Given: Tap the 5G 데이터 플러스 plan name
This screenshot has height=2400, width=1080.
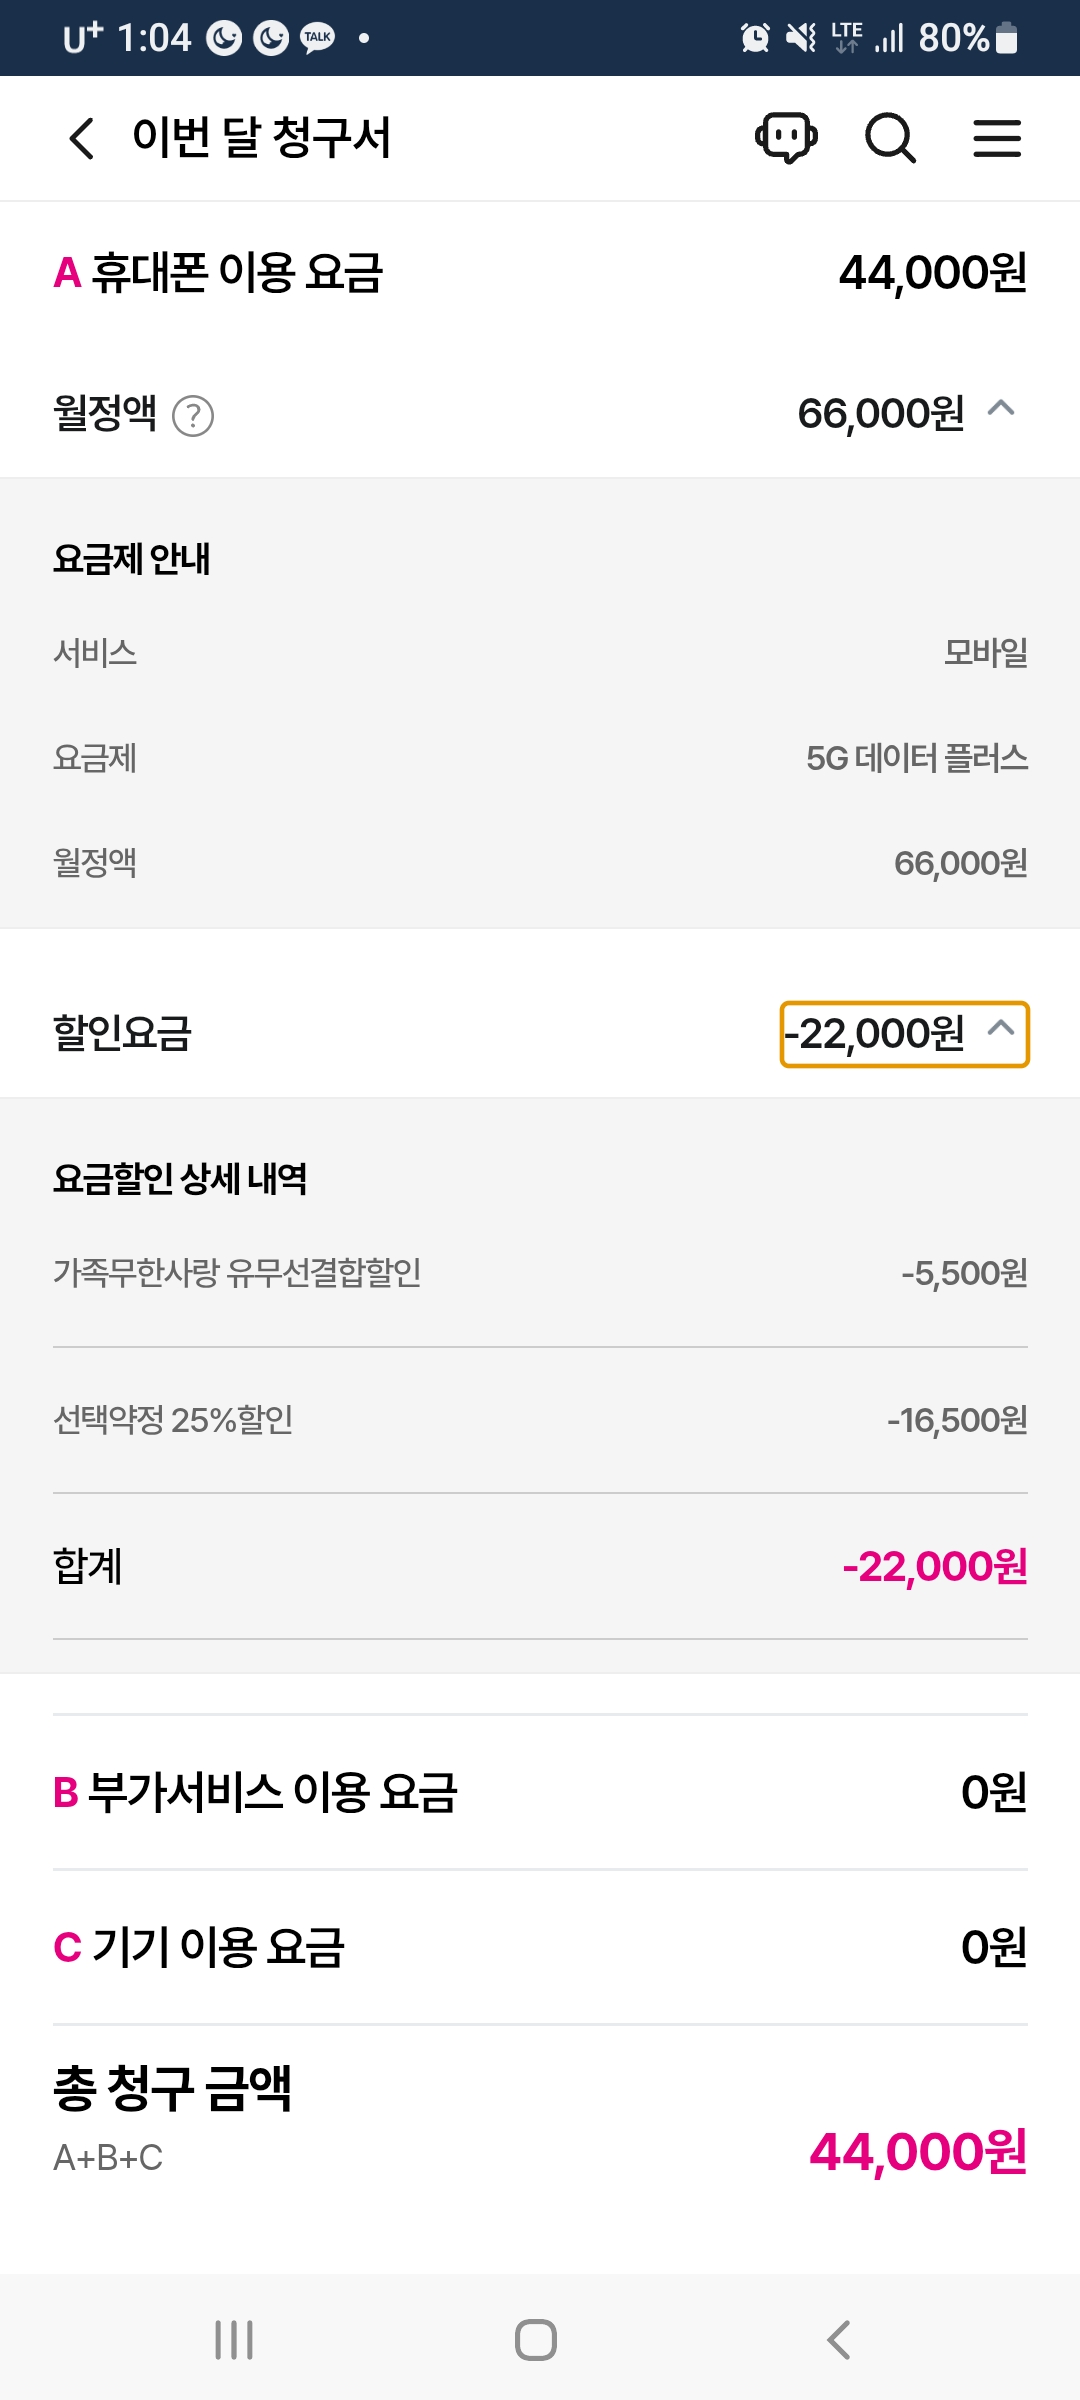Looking at the screenshot, I should click(x=916, y=758).
